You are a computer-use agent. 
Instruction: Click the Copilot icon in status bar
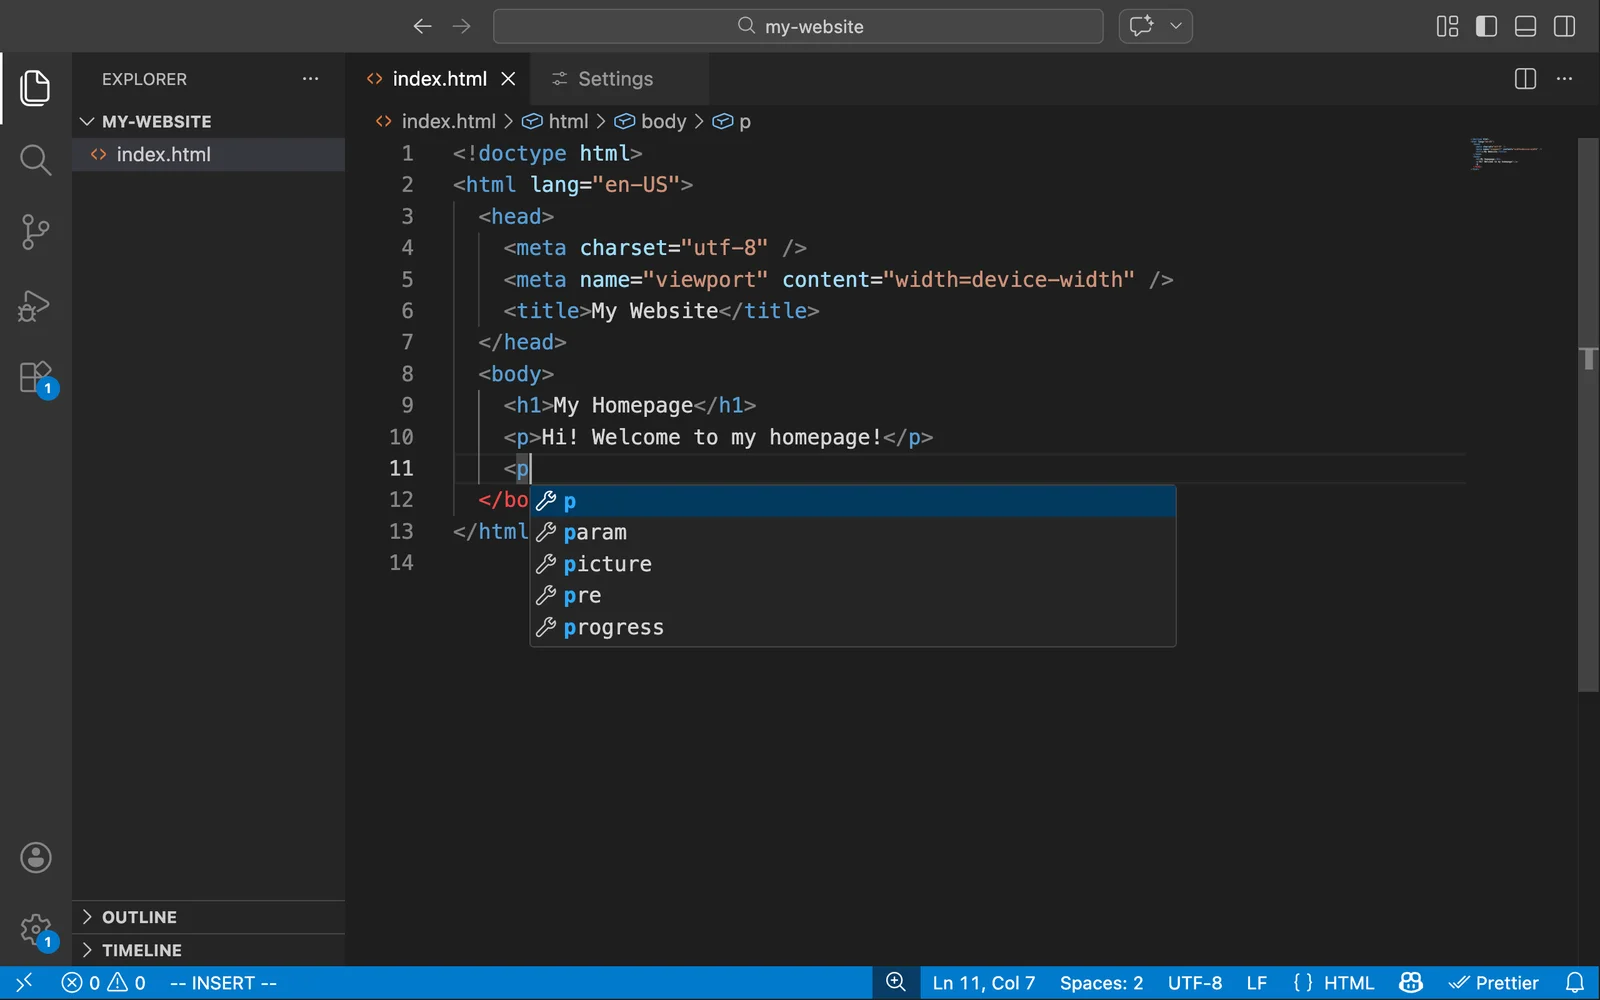[x=1409, y=982]
